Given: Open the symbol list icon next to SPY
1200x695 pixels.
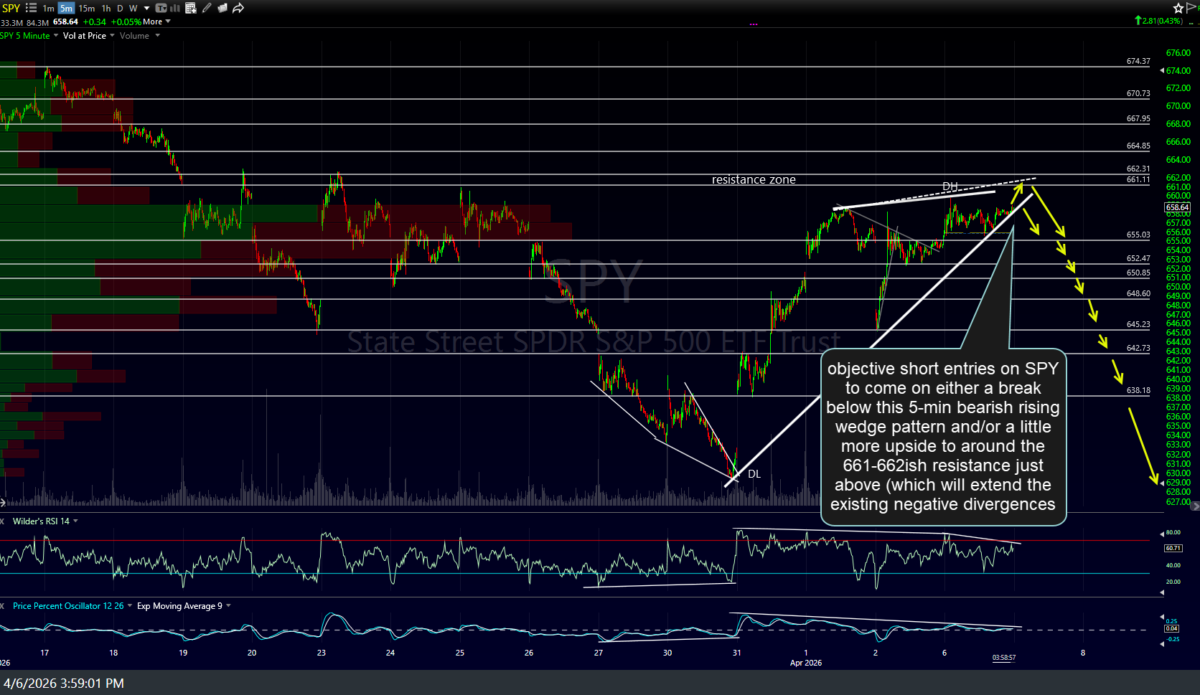Looking at the screenshot, I should (x=33, y=8).
